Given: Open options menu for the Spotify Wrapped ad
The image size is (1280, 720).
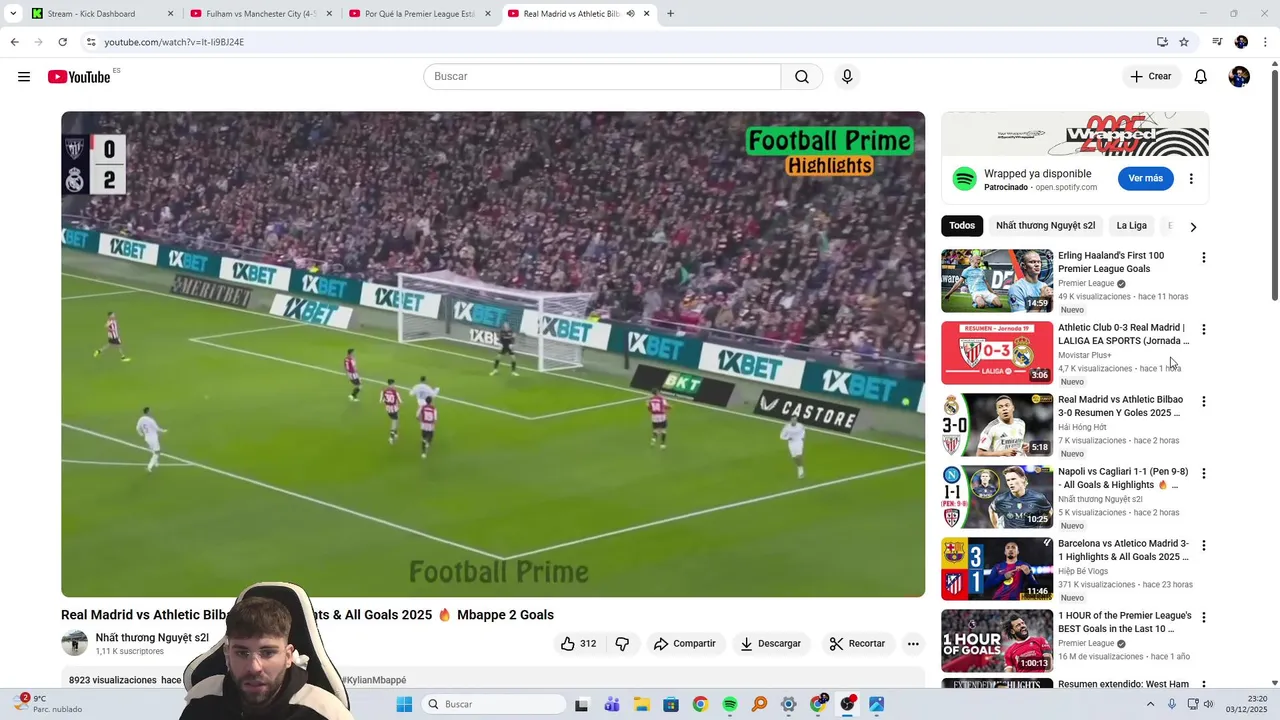Looking at the screenshot, I should point(1191,179).
